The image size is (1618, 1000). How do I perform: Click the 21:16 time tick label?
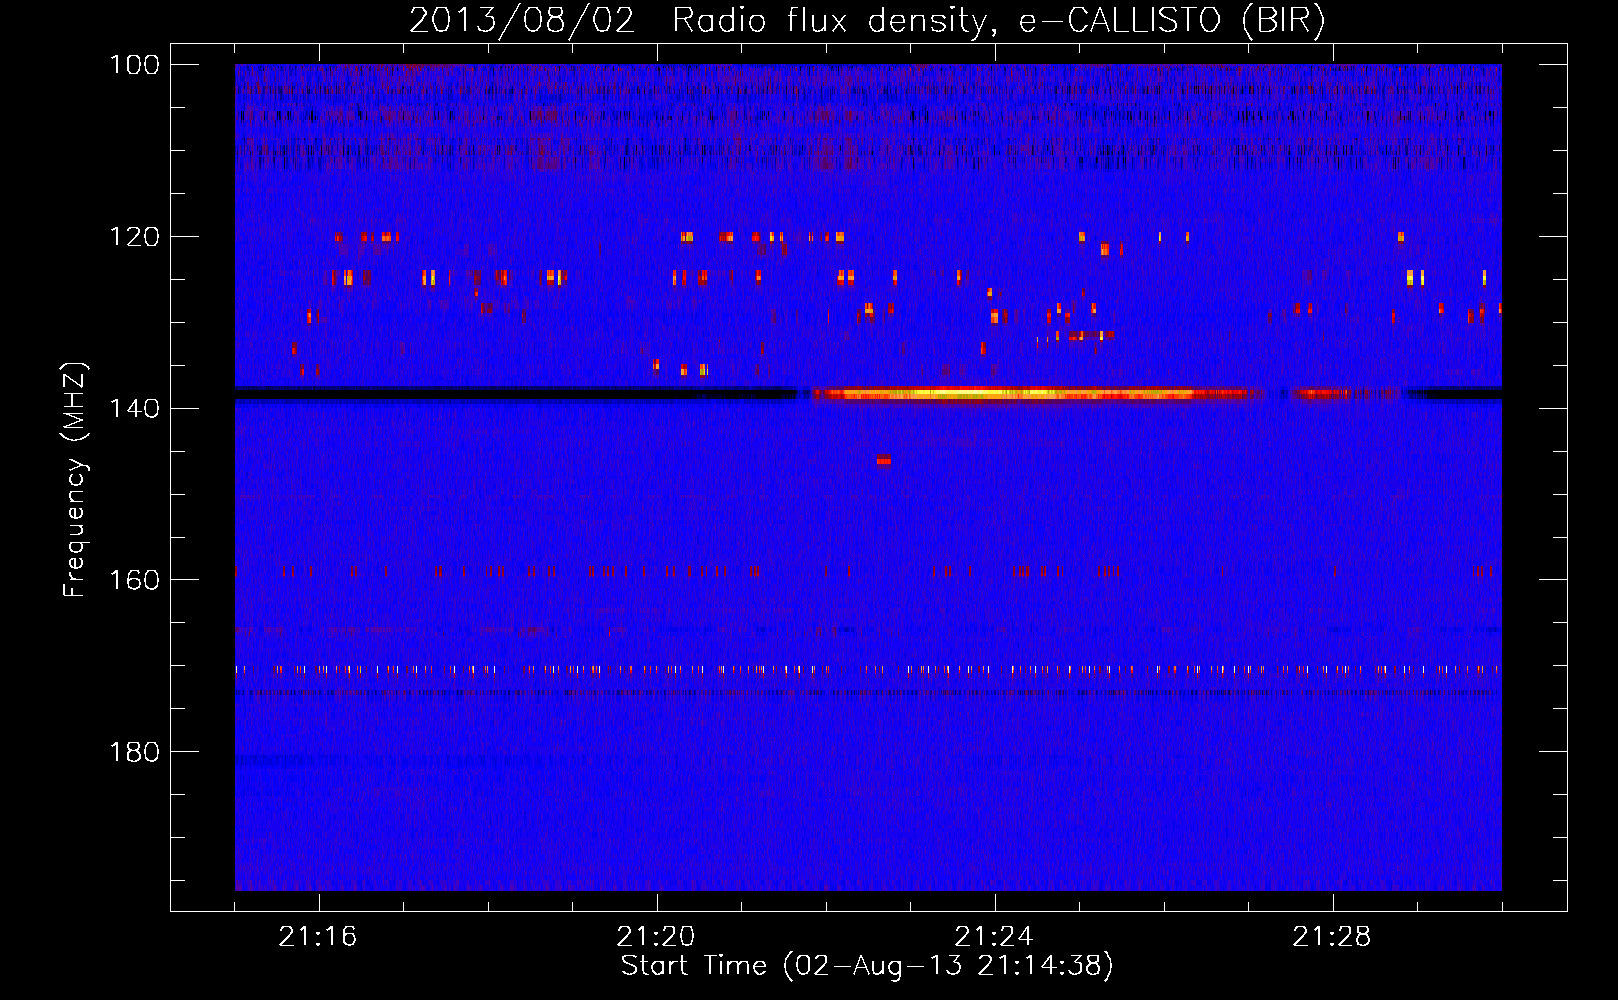[x=318, y=937]
